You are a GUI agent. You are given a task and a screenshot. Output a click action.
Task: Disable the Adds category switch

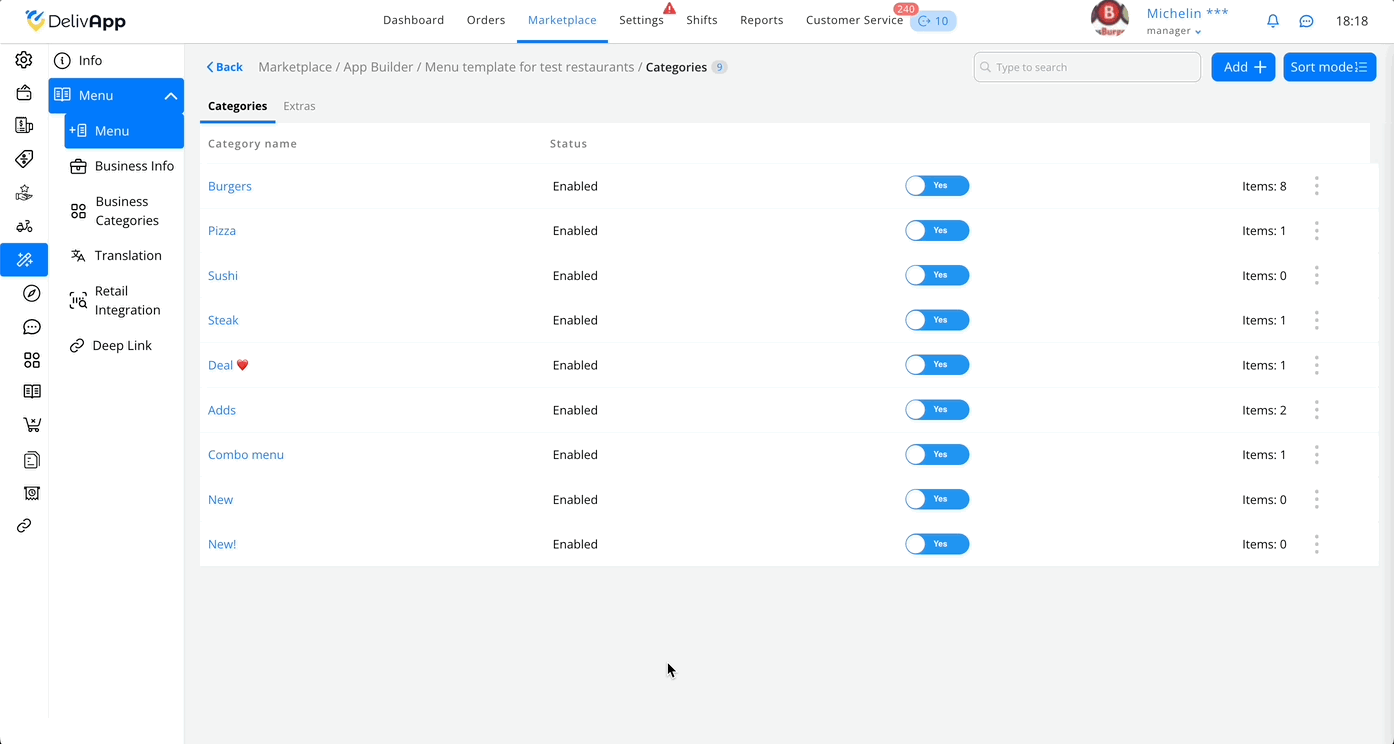point(937,410)
